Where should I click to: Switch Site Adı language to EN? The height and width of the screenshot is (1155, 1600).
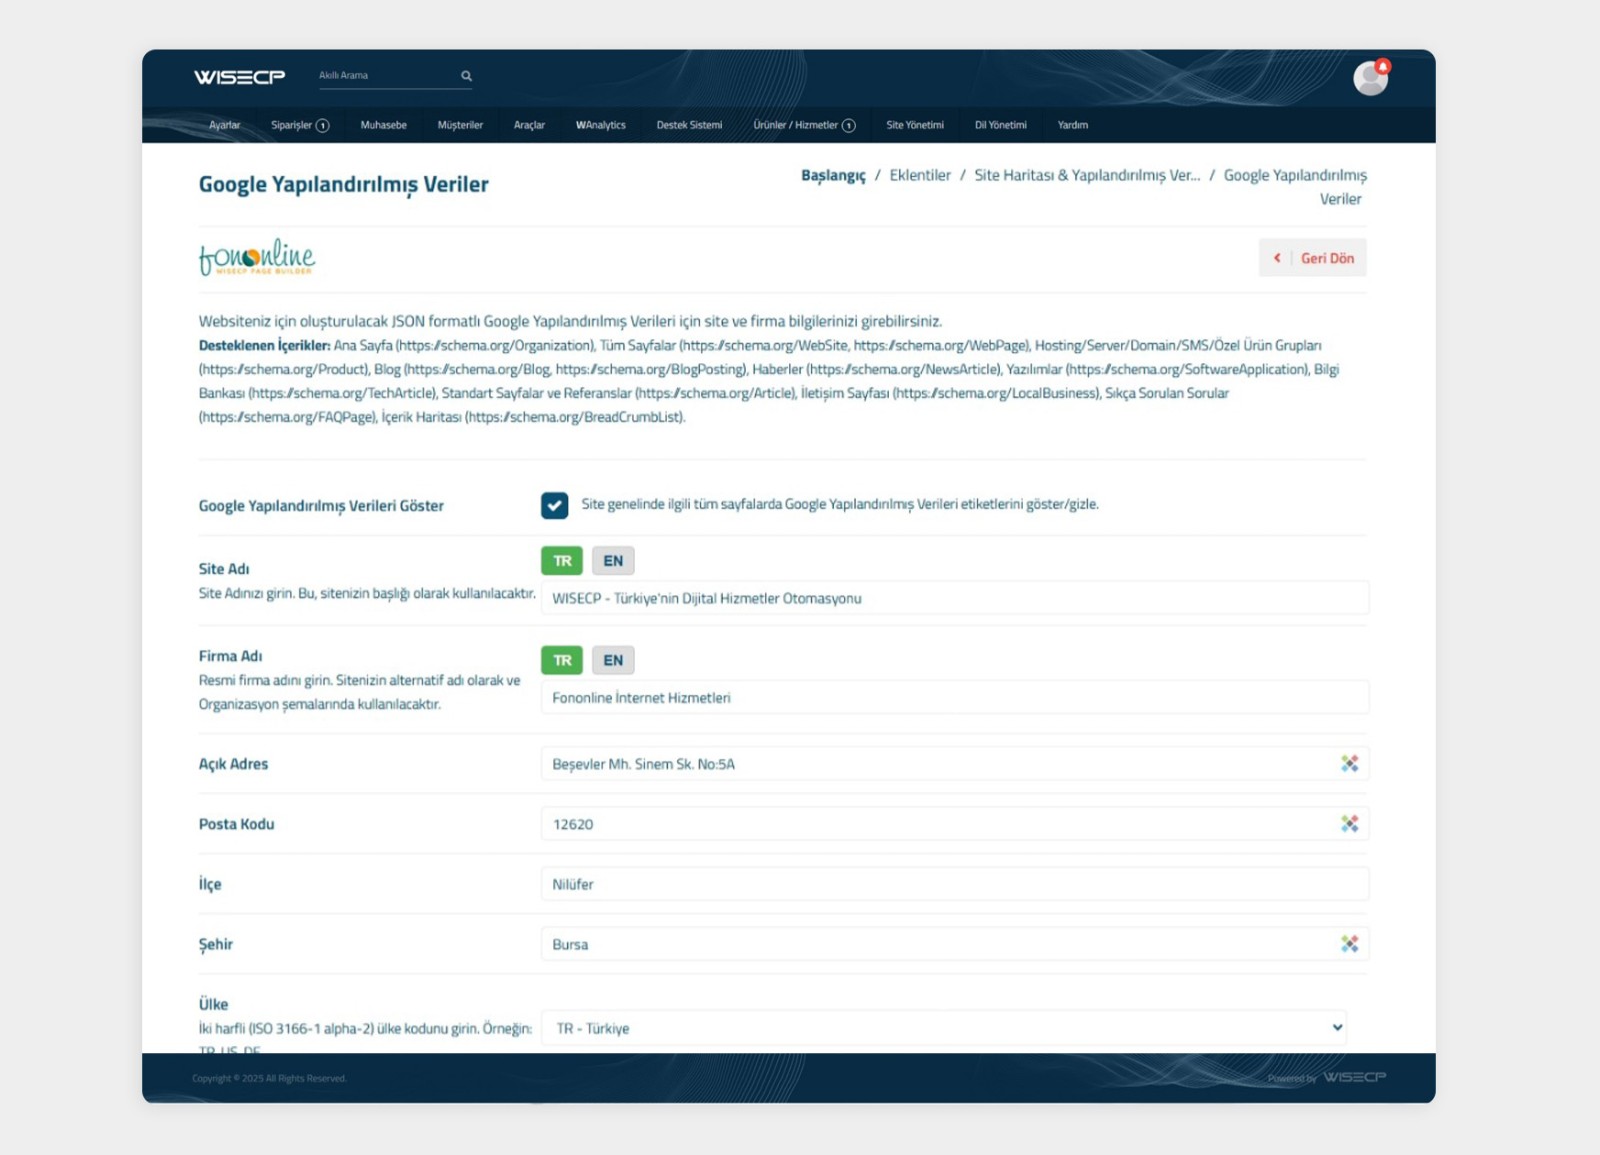(613, 561)
